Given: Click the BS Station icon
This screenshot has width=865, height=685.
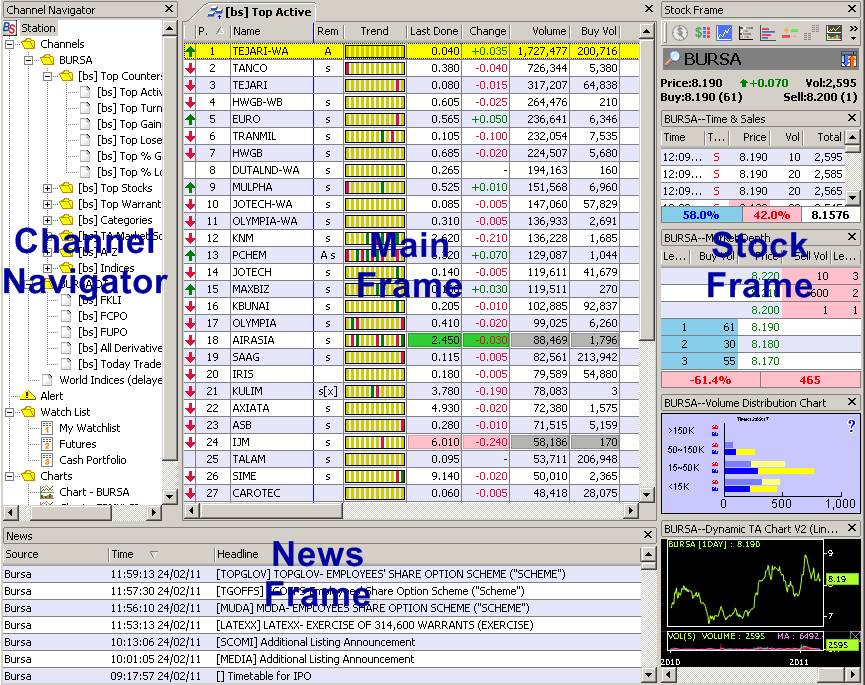Looking at the screenshot, I should (10, 28).
